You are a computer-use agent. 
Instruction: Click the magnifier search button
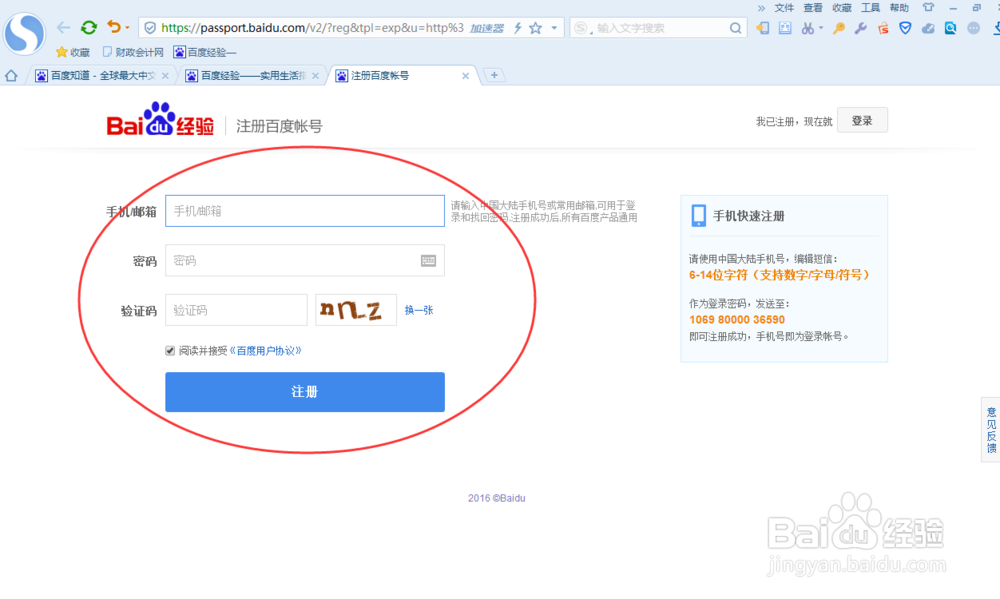pyautogui.click(x=735, y=28)
